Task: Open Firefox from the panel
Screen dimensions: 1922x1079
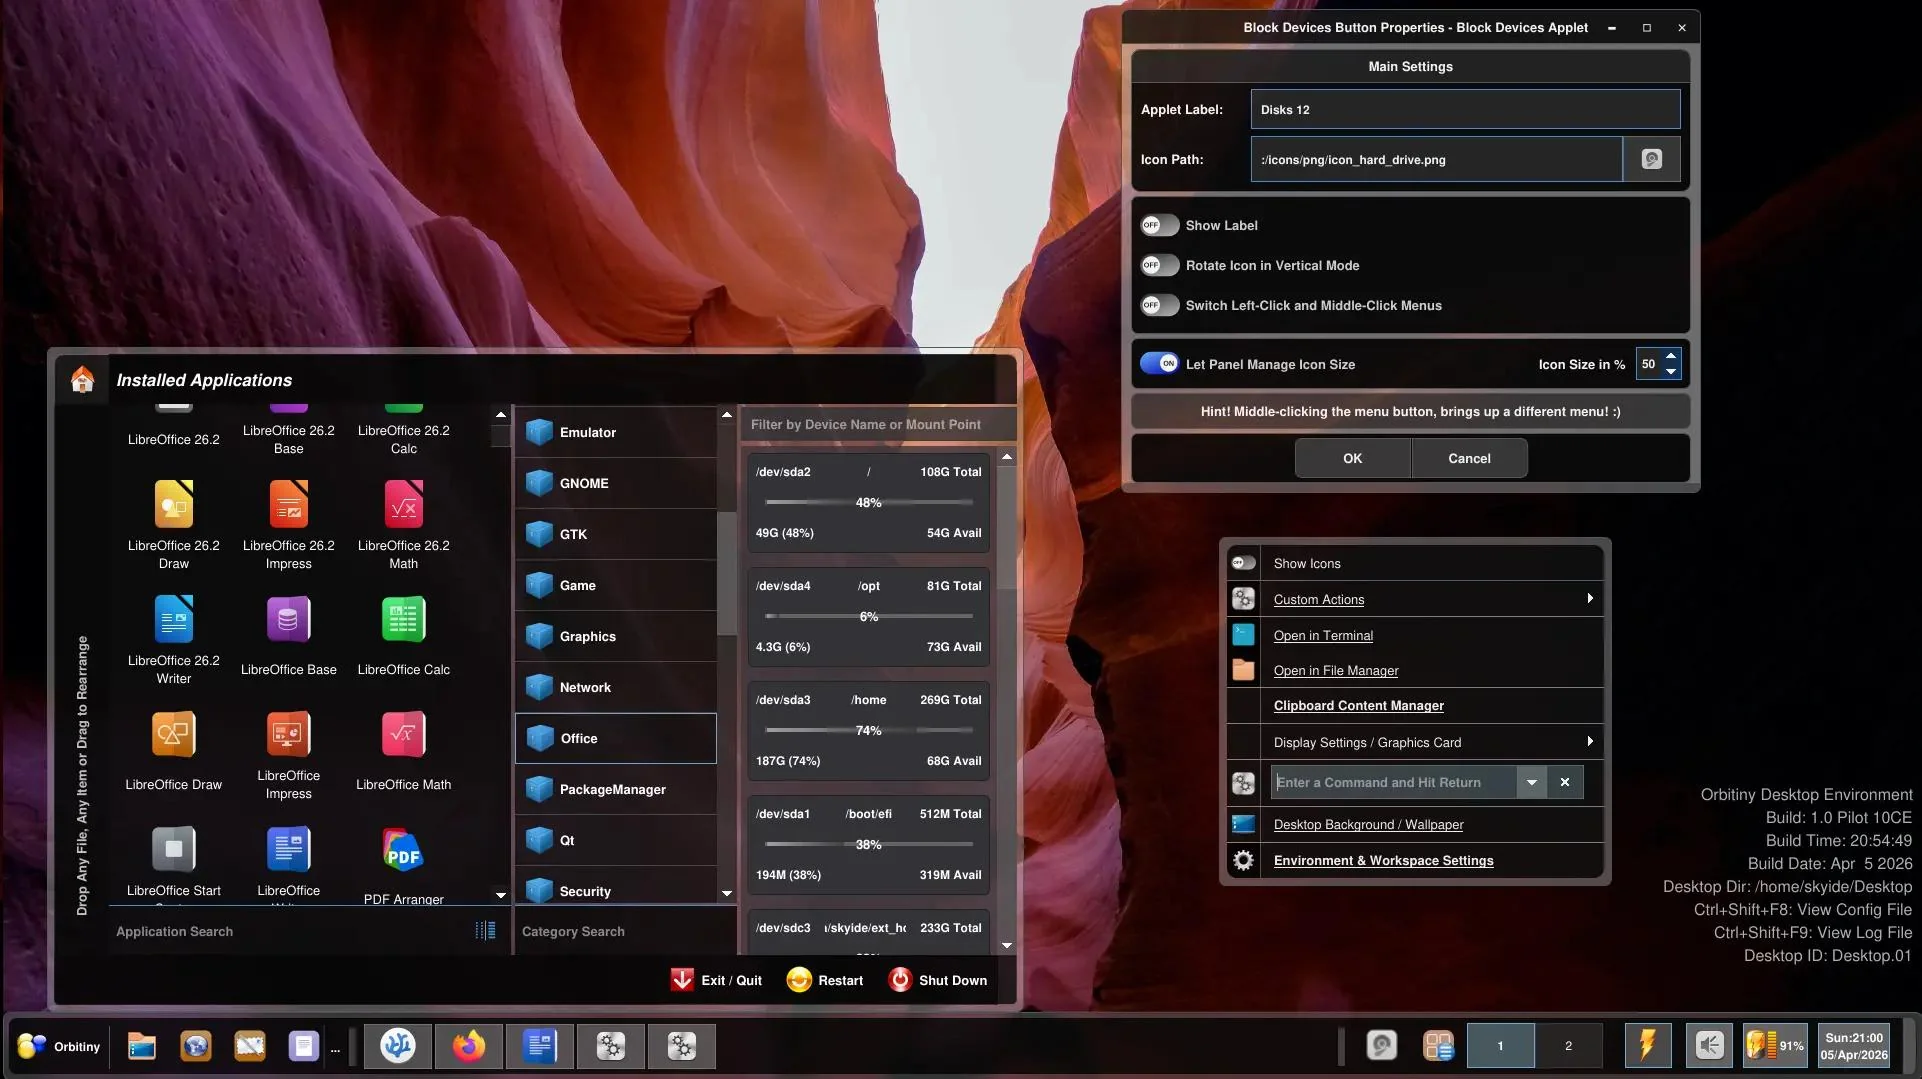Action: 468,1046
